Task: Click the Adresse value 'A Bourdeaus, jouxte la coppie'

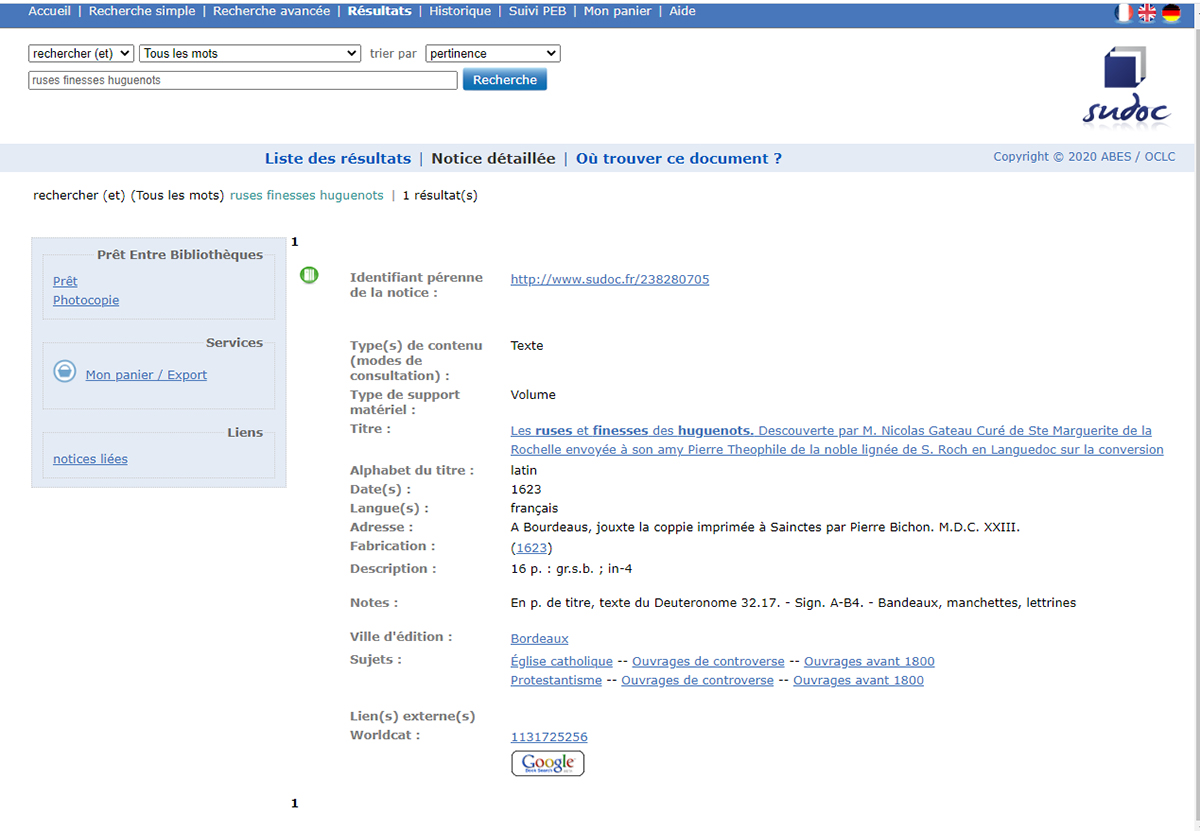Action: [x=765, y=527]
